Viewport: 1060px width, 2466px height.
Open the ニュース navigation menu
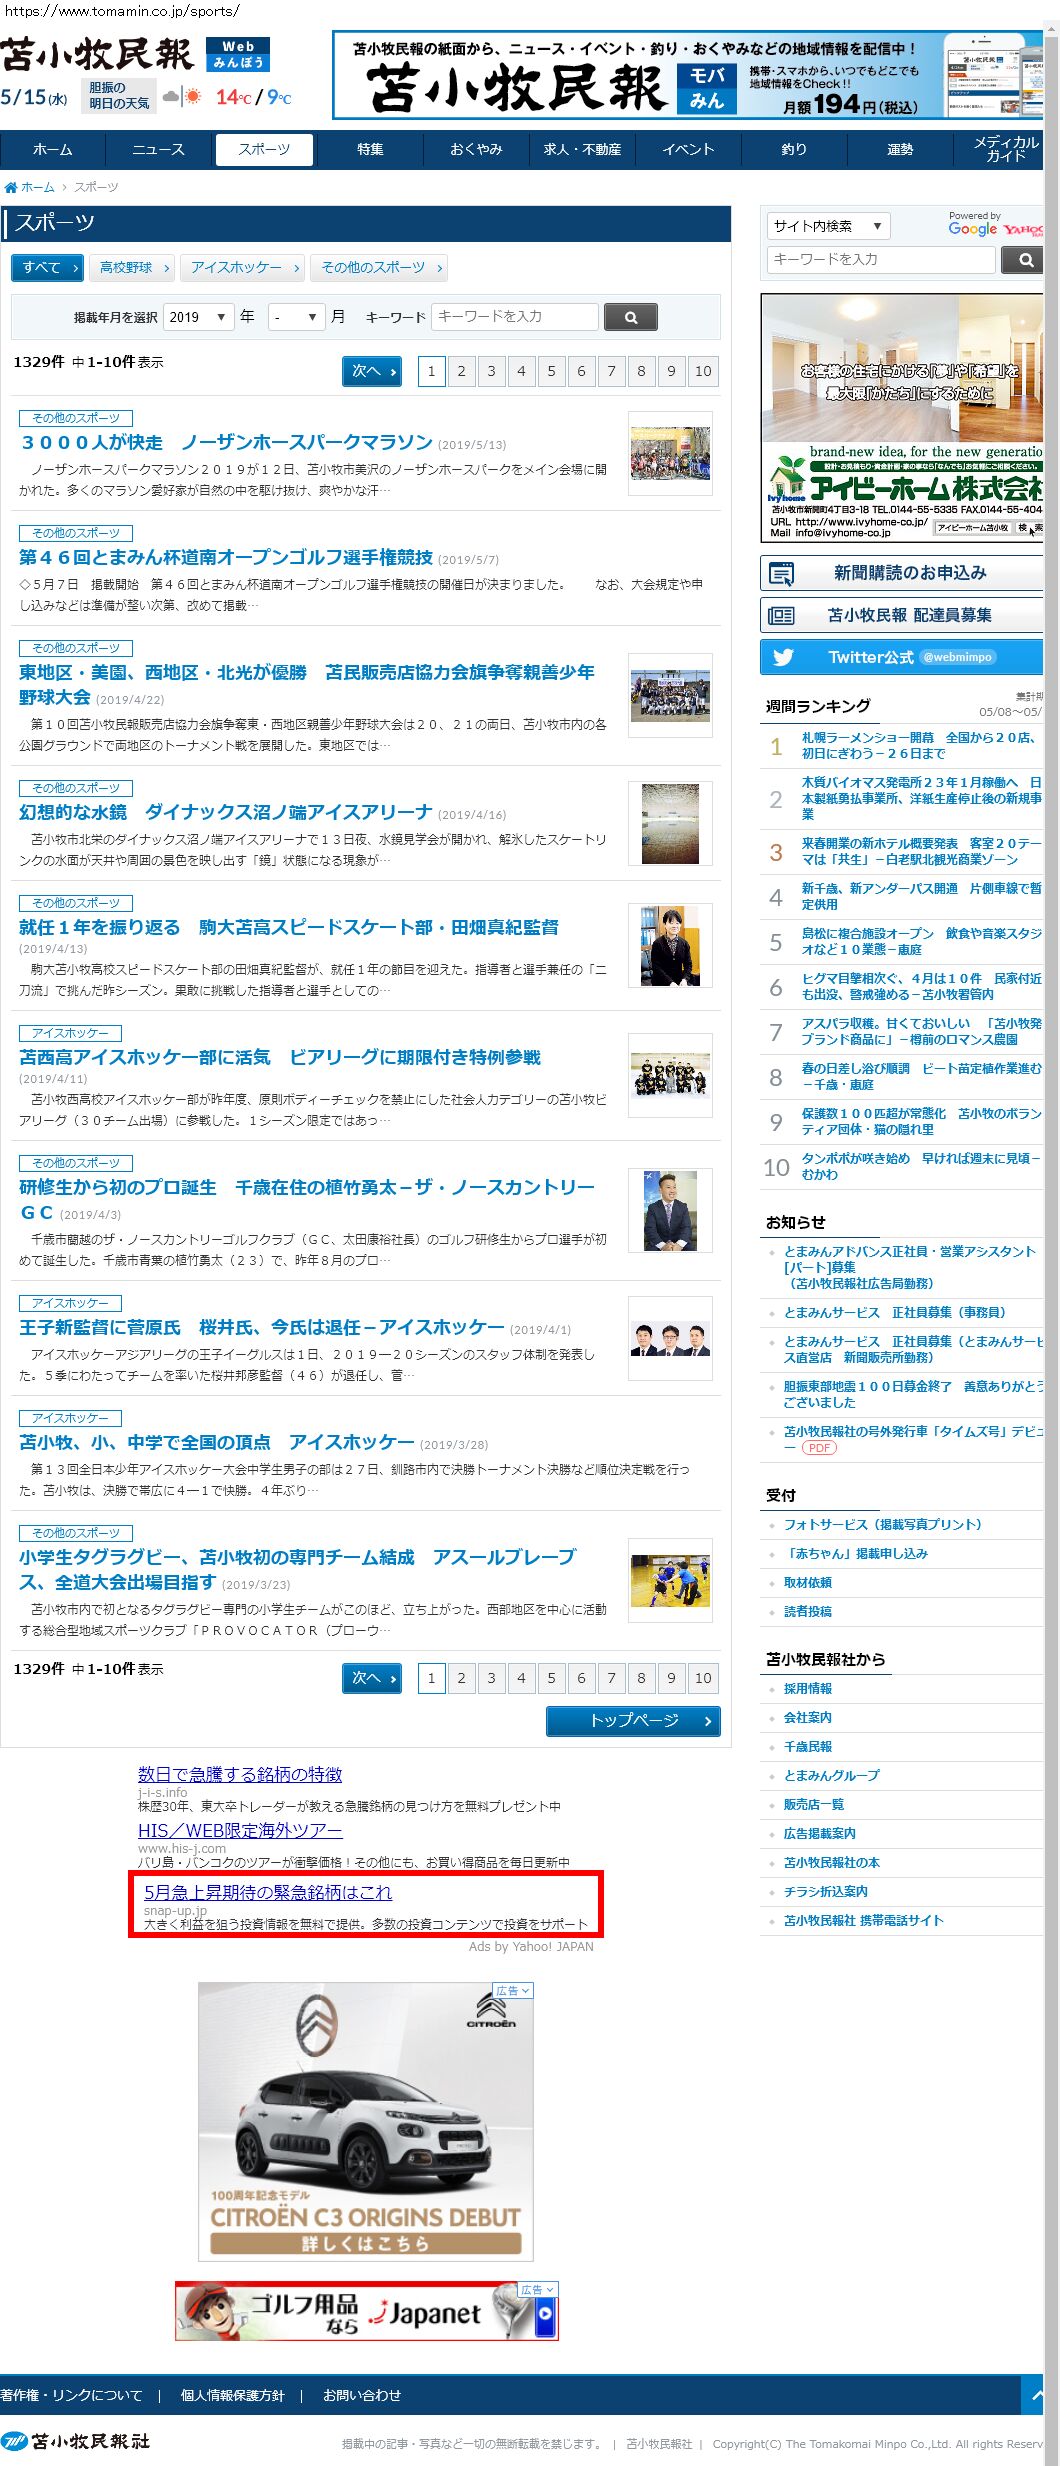click(x=158, y=150)
